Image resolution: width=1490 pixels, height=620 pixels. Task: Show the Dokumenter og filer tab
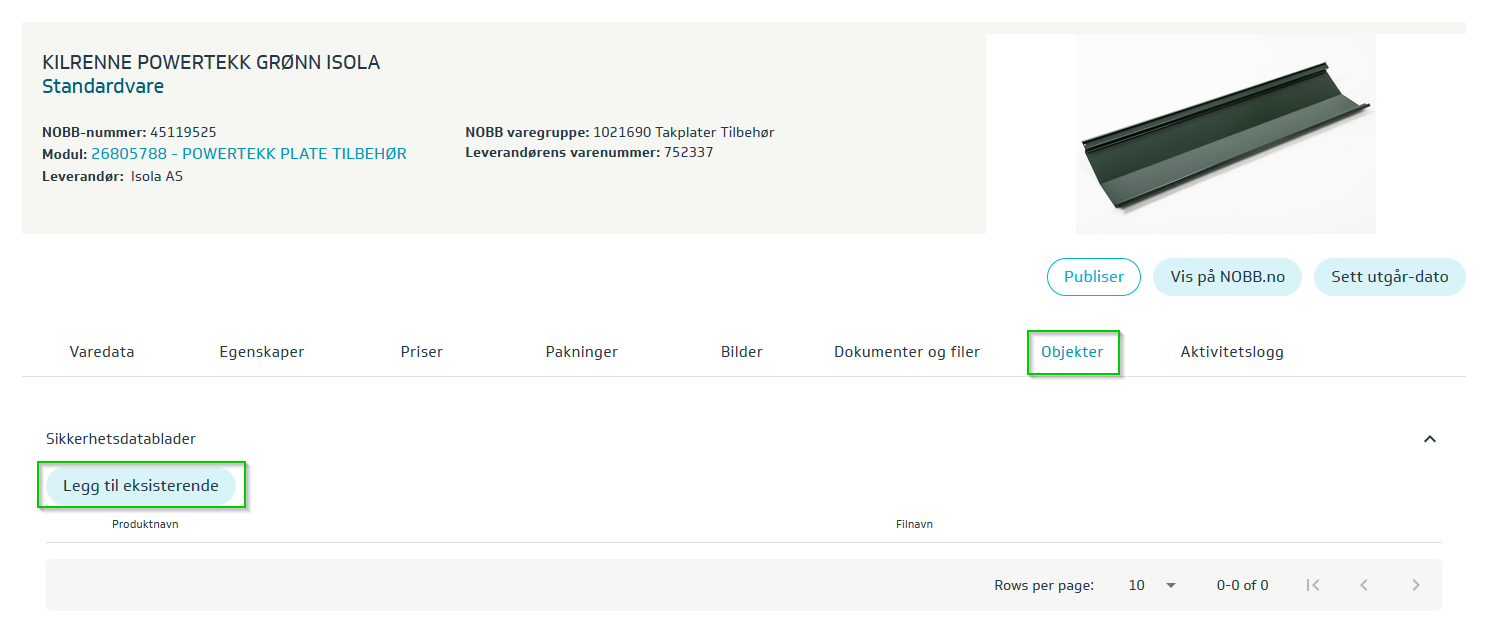point(907,352)
